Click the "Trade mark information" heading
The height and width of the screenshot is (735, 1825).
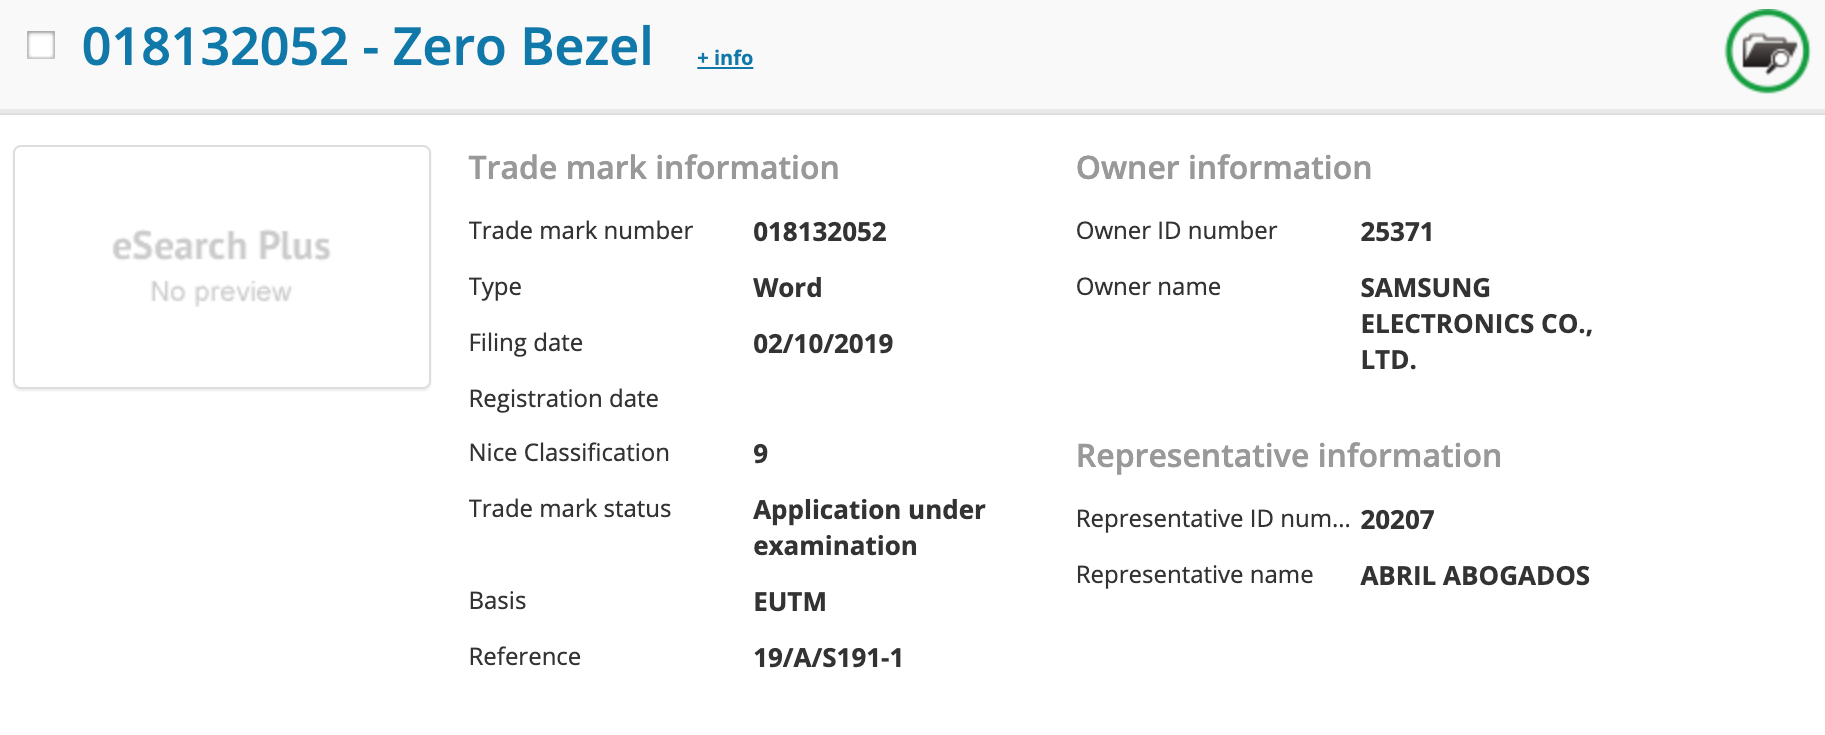[653, 168]
